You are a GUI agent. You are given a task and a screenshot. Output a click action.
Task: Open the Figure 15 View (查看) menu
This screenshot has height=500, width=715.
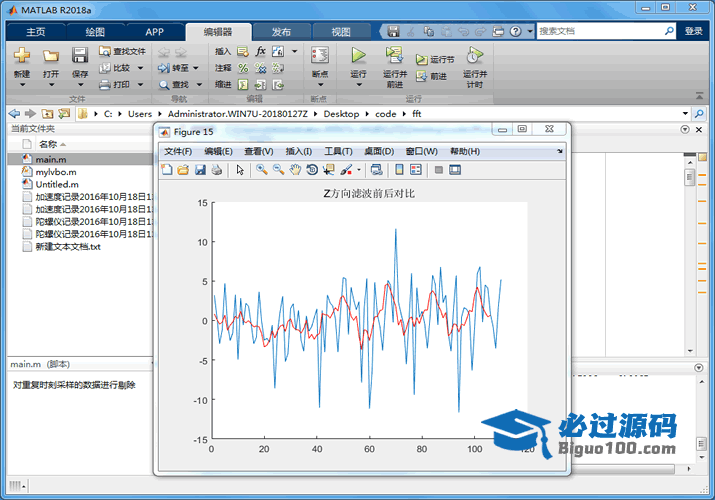(259, 151)
